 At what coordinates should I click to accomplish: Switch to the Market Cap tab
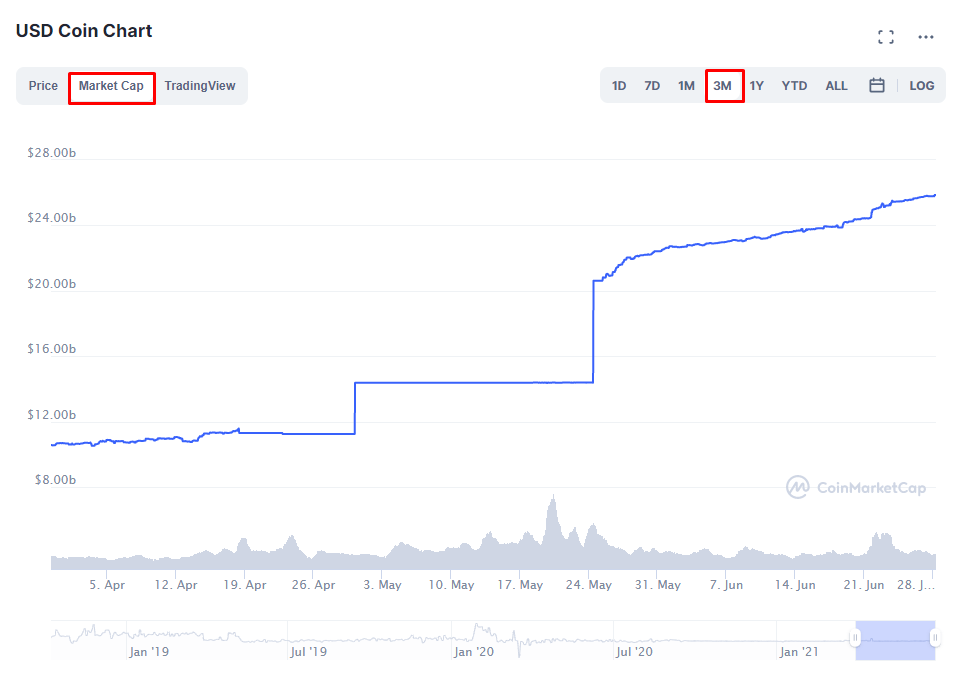(x=111, y=86)
